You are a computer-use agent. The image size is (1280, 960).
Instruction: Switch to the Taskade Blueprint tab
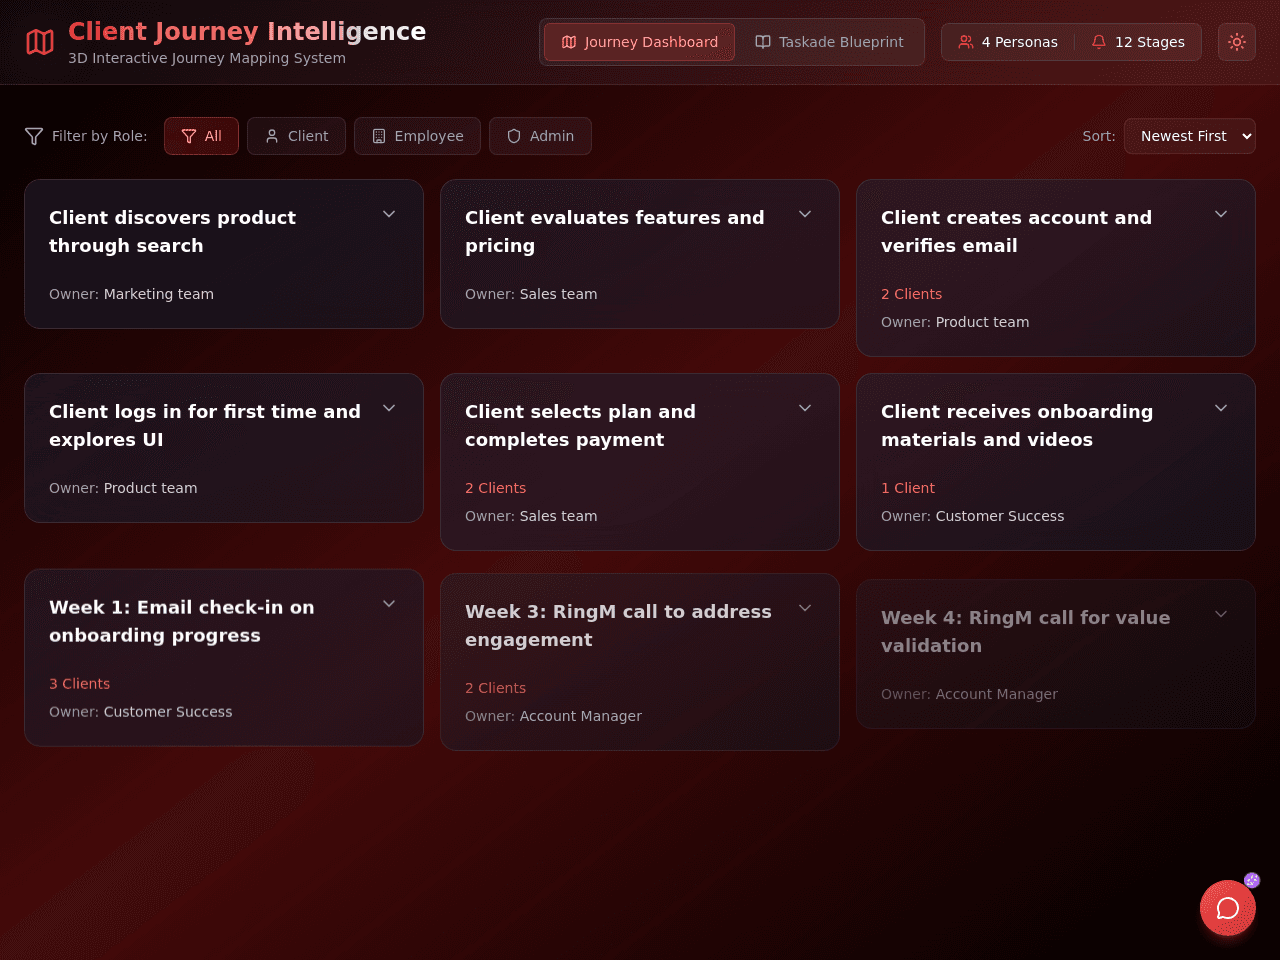click(829, 42)
